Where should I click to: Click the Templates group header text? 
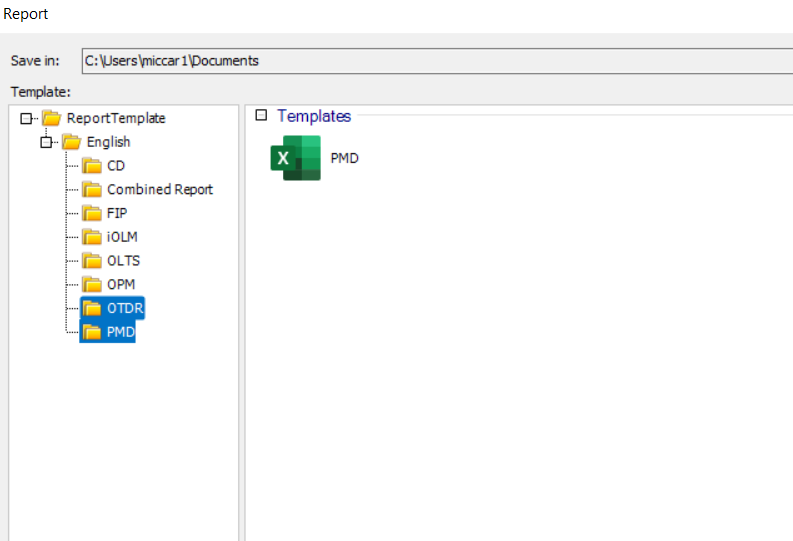point(314,116)
